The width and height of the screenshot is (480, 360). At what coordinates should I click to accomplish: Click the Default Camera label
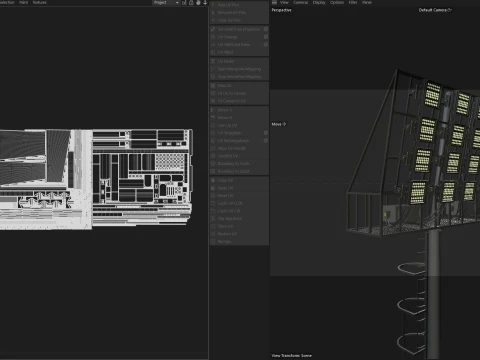point(433,10)
